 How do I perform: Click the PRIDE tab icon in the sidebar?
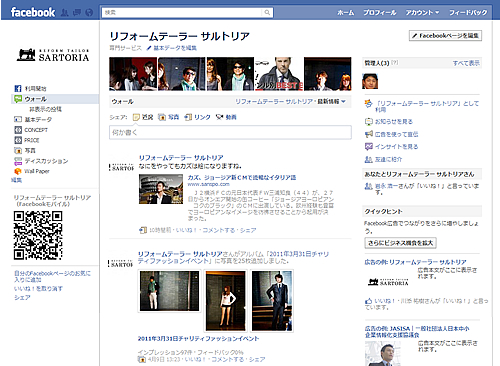[x=18, y=140]
